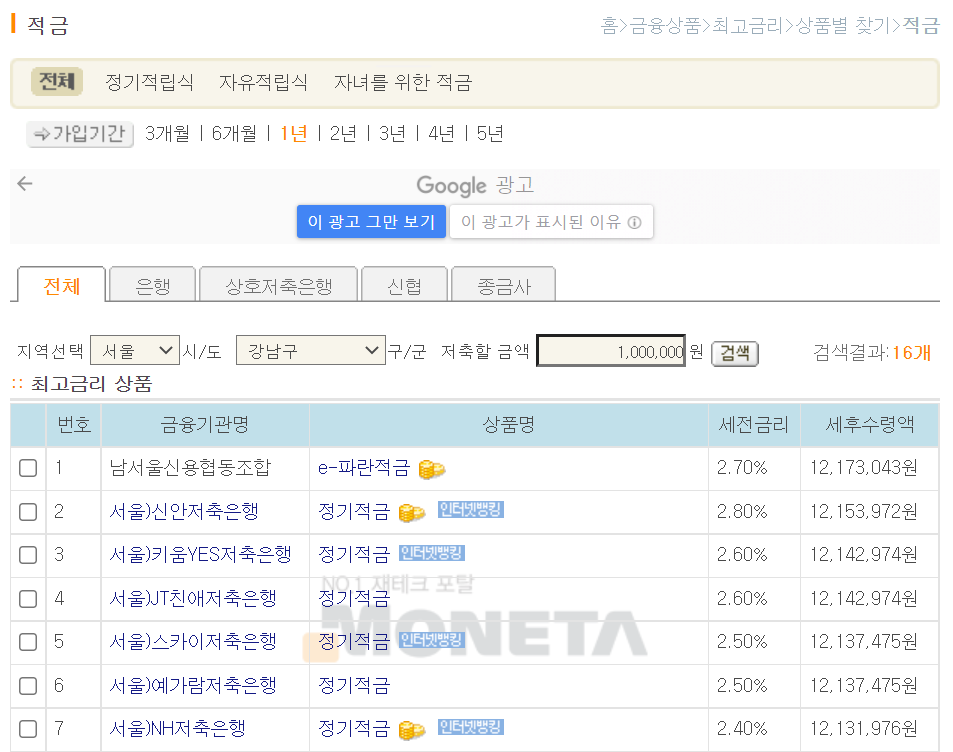The width and height of the screenshot is (953, 752).
Task: Click the 세전금리 column header
Action: pyautogui.click(x=754, y=424)
